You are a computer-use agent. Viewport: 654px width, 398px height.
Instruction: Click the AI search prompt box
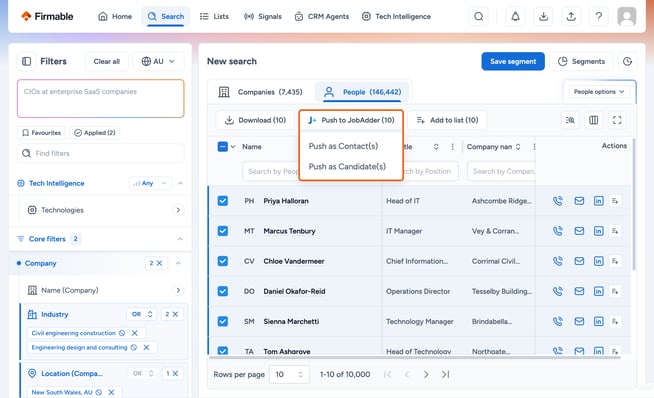pyautogui.click(x=101, y=98)
